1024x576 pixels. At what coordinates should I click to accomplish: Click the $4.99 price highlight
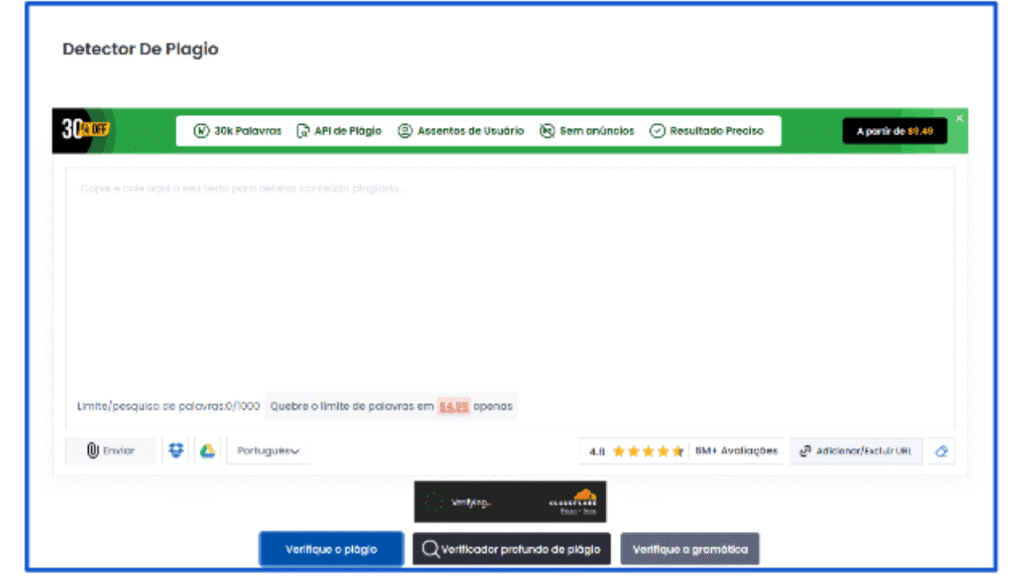[453, 406]
